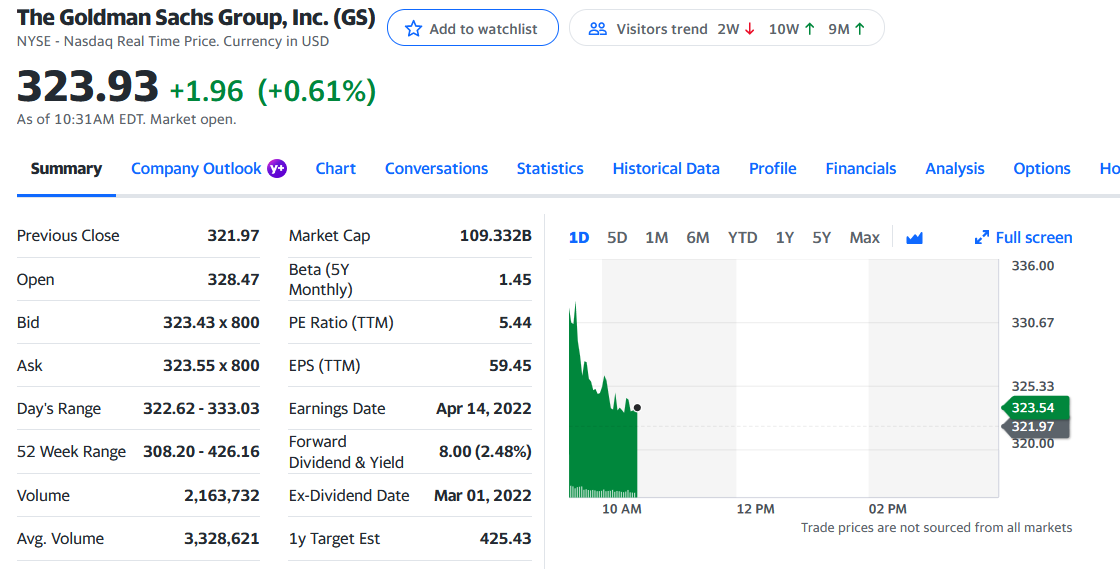This screenshot has width=1120, height=569.
Task: Select the 5D chart range
Action: click(x=617, y=238)
